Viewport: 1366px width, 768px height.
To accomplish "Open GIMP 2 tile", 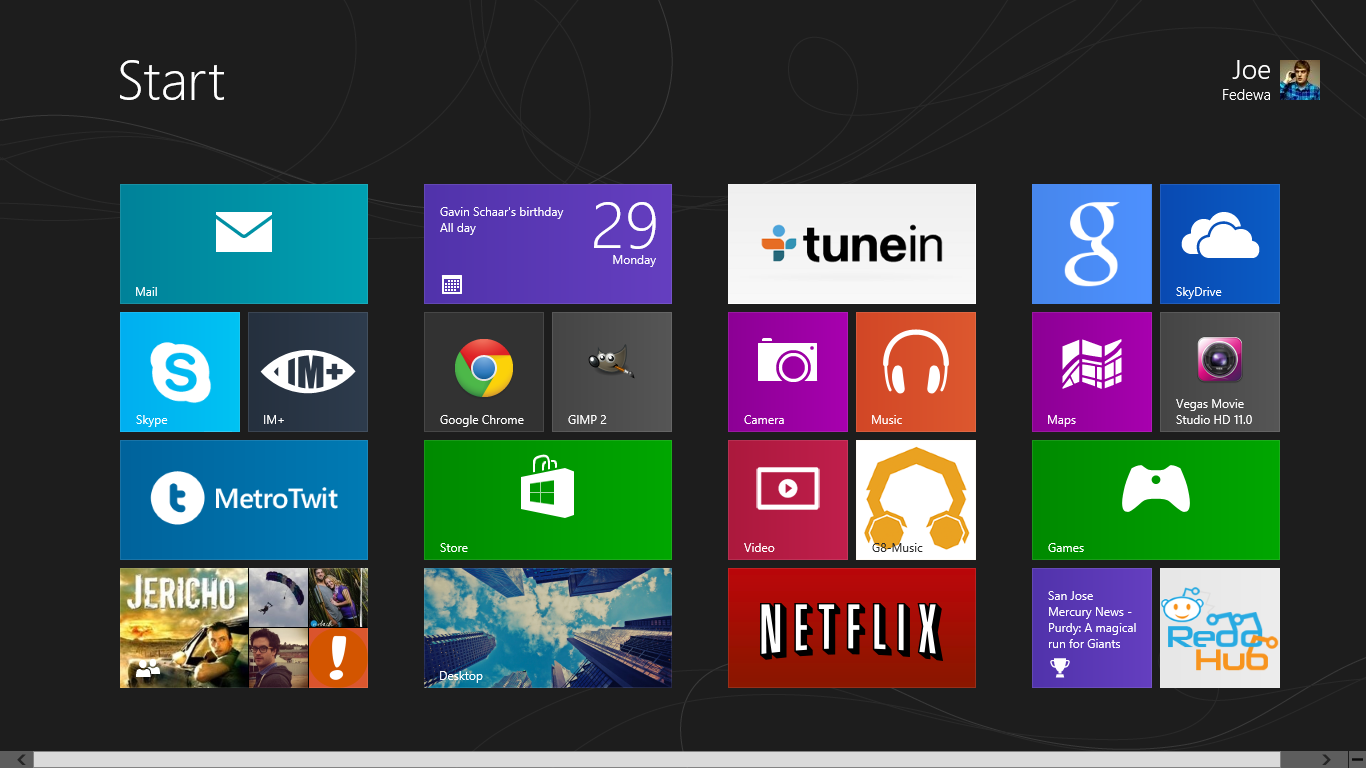I will [x=612, y=371].
